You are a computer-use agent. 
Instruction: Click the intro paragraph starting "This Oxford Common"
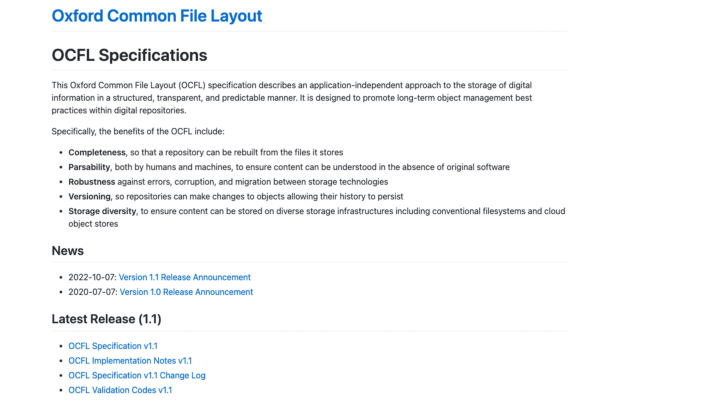[x=292, y=98]
